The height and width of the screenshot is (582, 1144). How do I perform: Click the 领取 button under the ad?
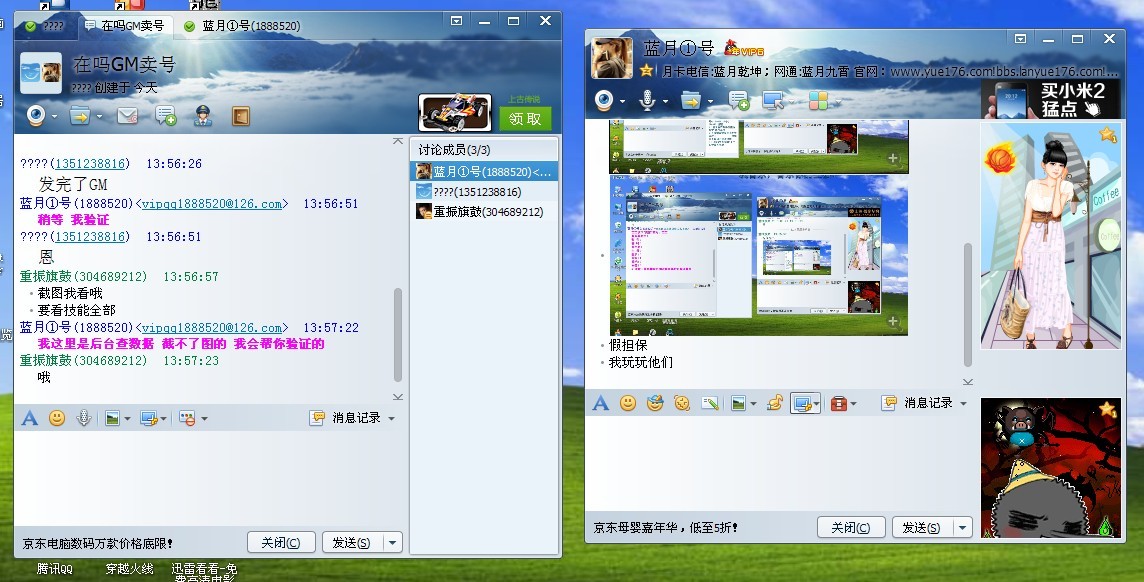(x=525, y=118)
